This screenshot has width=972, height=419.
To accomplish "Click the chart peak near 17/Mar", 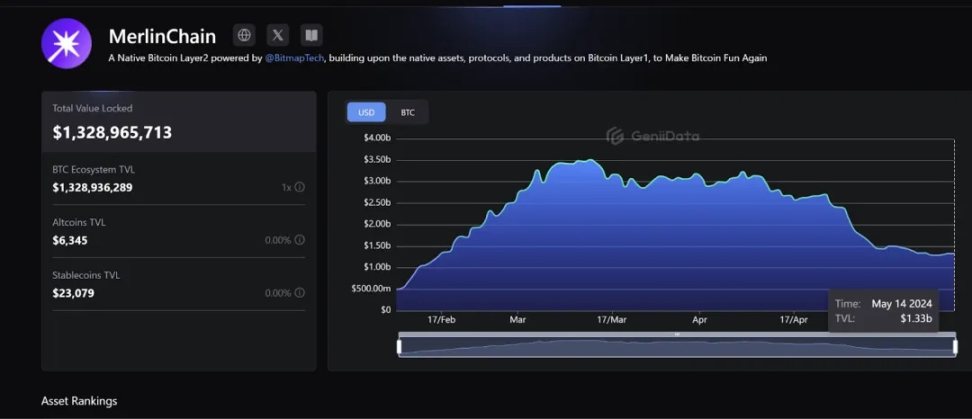I will [x=590, y=161].
